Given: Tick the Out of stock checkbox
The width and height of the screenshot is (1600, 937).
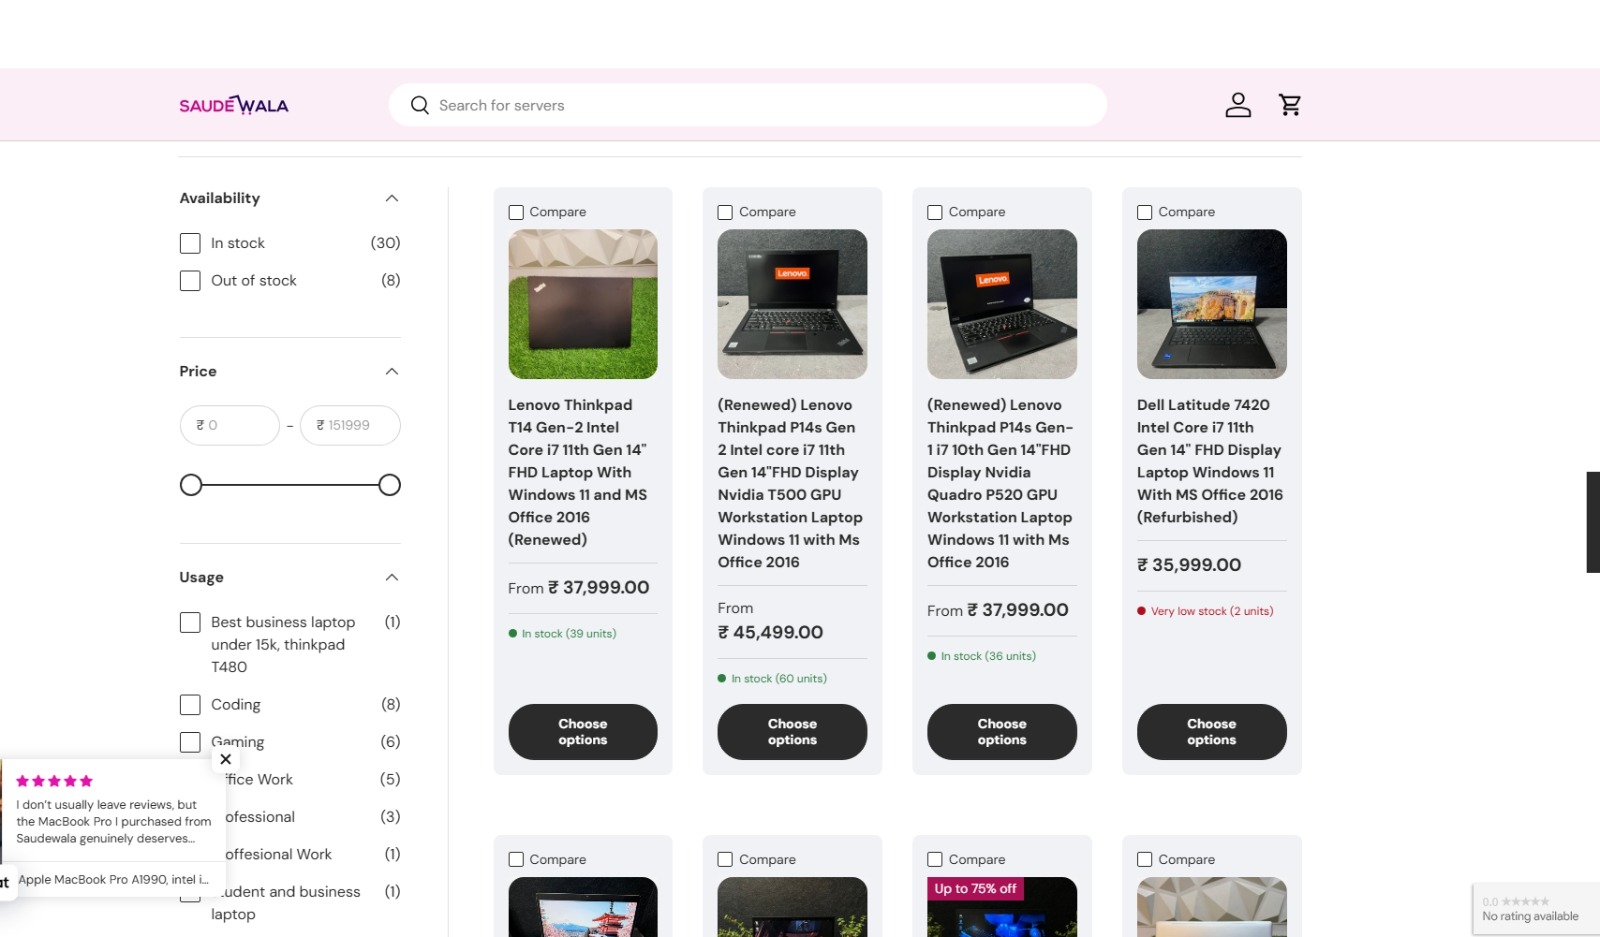Looking at the screenshot, I should tap(190, 281).
